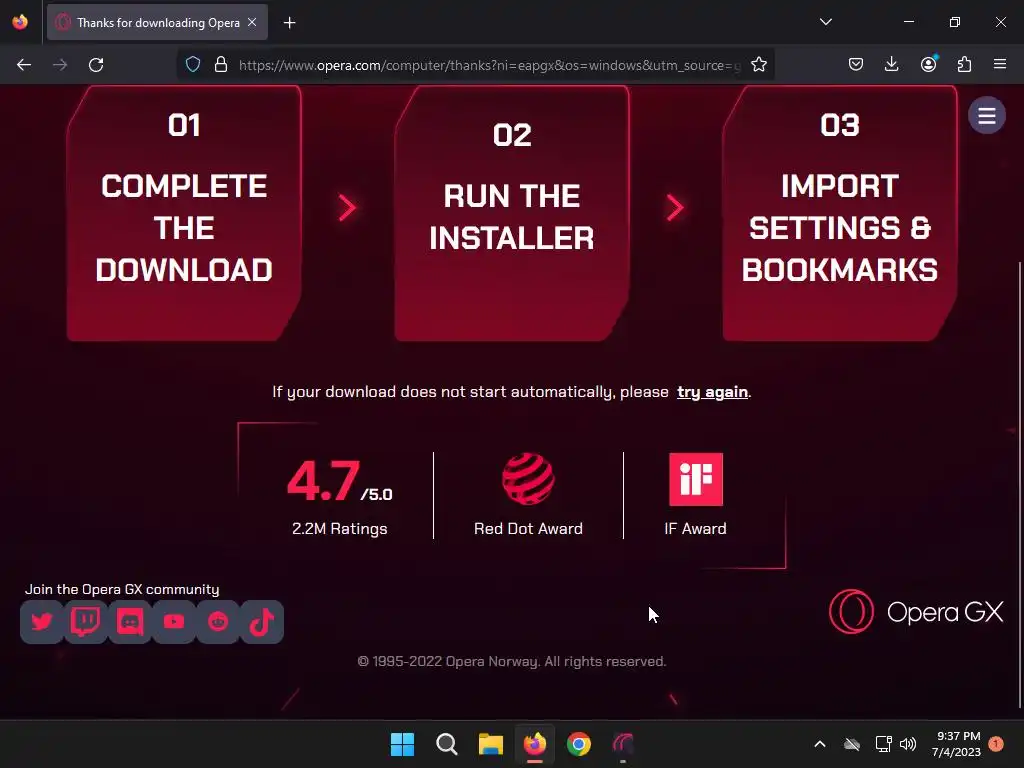1024x768 pixels.
Task: Close the Thanks for downloading Opera tab
Action: tap(252, 22)
